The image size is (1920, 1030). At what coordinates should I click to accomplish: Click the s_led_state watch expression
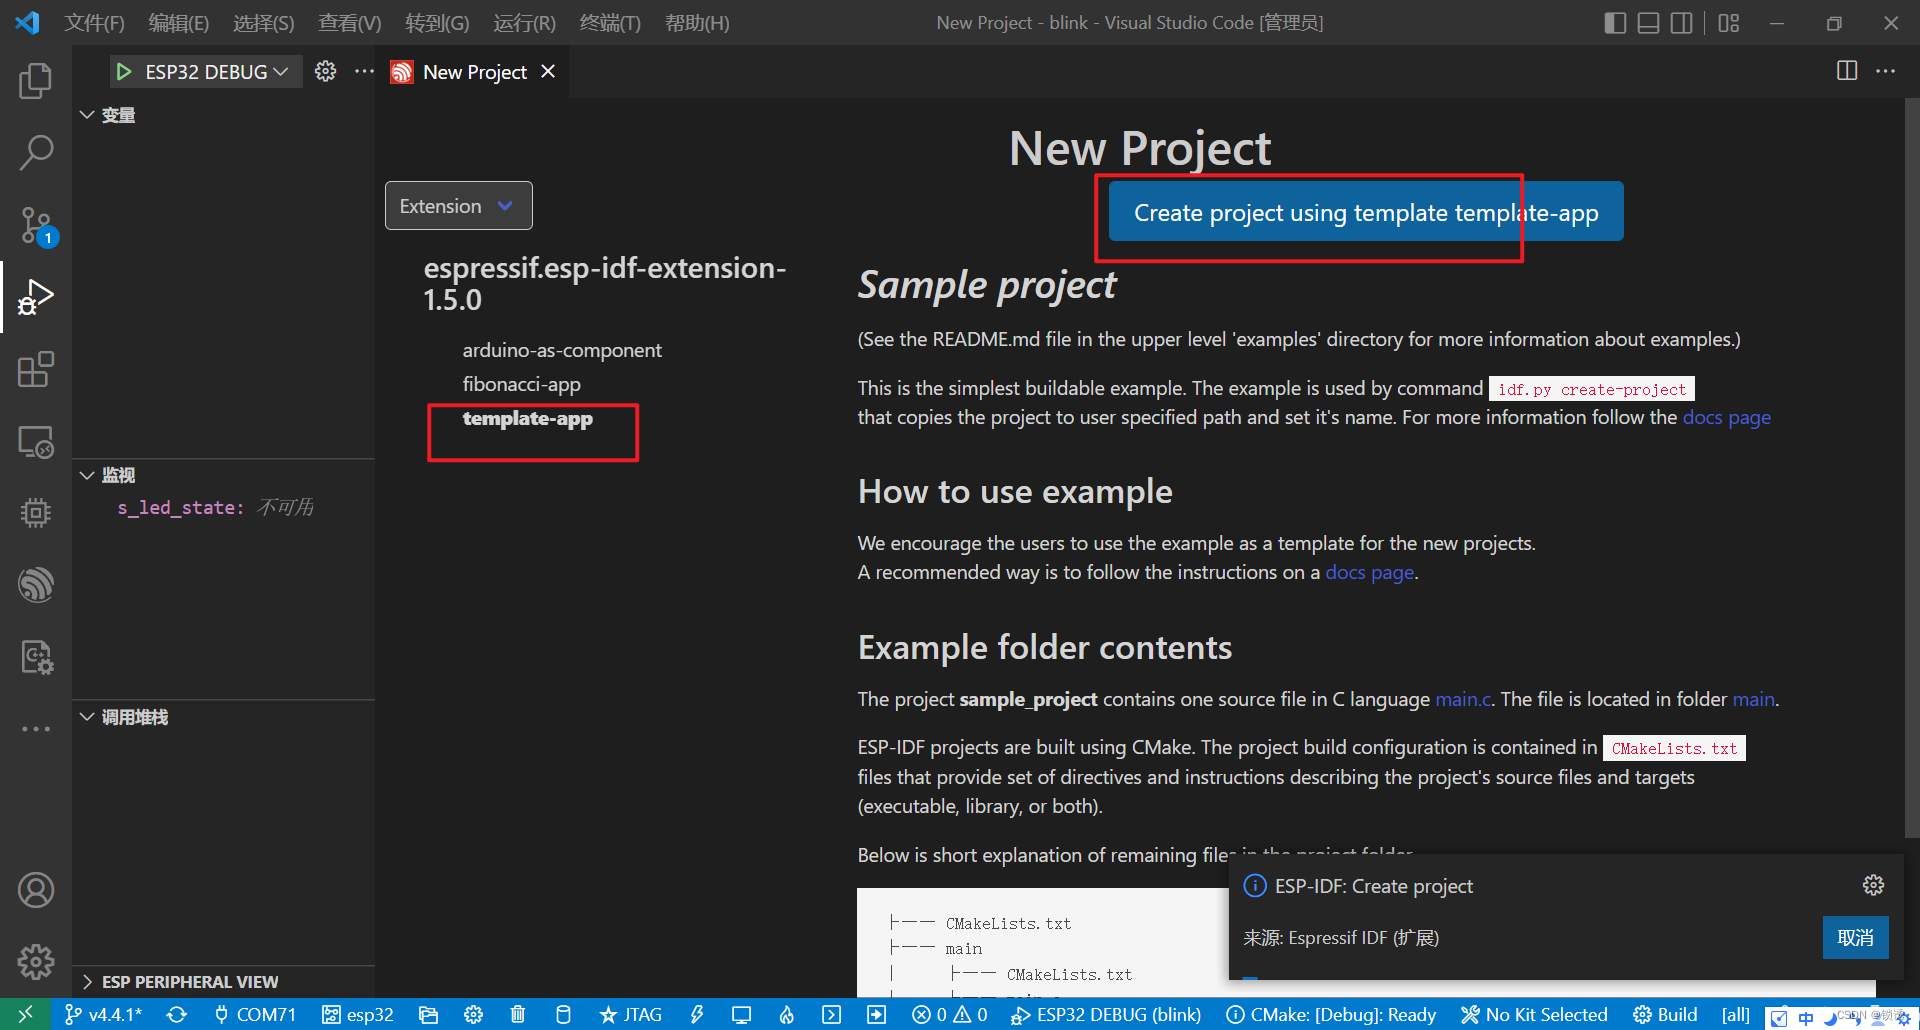point(215,507)
